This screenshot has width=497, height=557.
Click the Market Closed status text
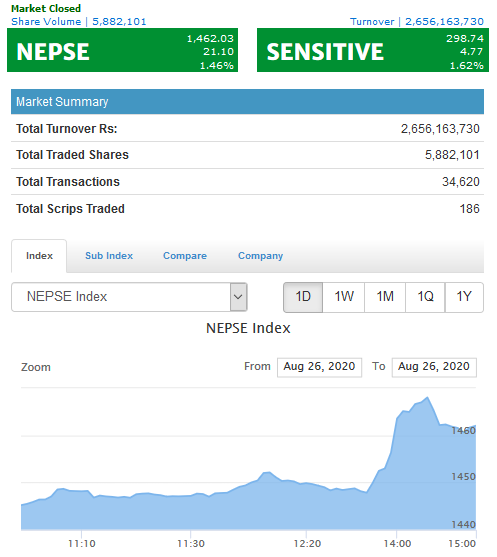(x=46, y=8)
